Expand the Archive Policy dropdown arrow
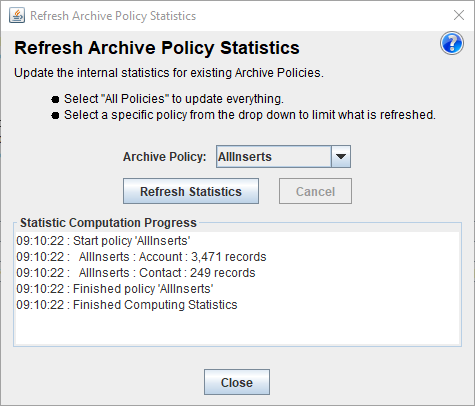The image size is (475, 406). 341,156
